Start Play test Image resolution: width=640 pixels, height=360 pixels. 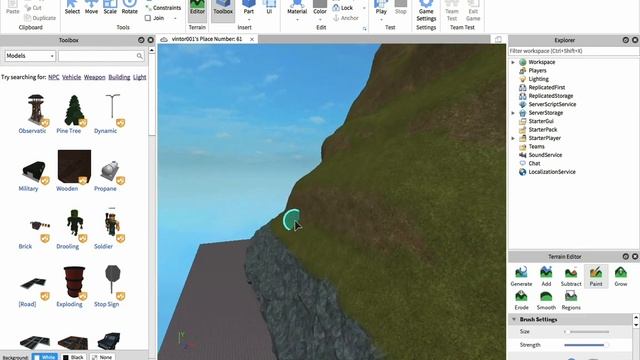tap(381, 7)
